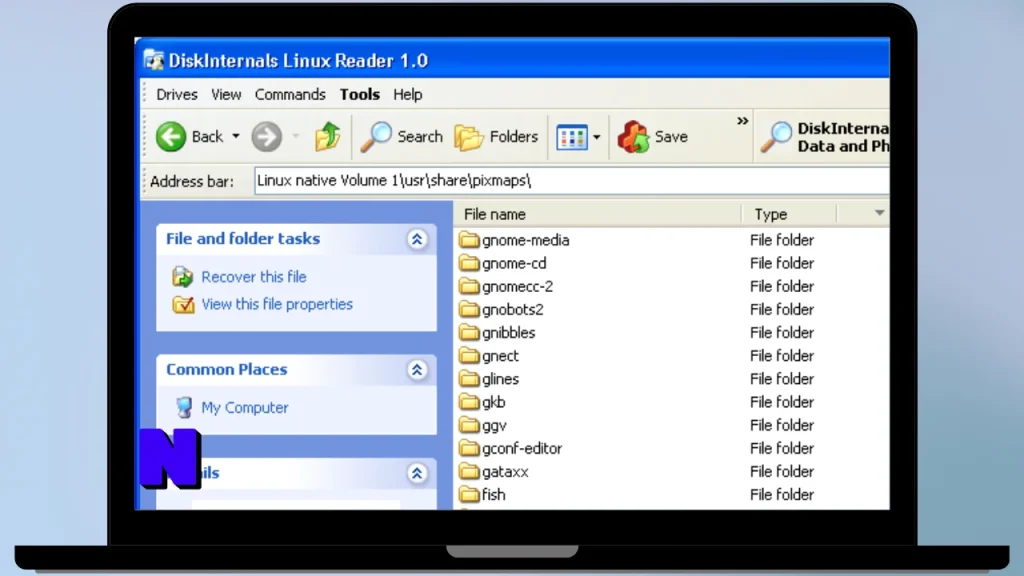Select the gkb folder name
This screenshot has width=1024, height=576.
pos(494,402)
